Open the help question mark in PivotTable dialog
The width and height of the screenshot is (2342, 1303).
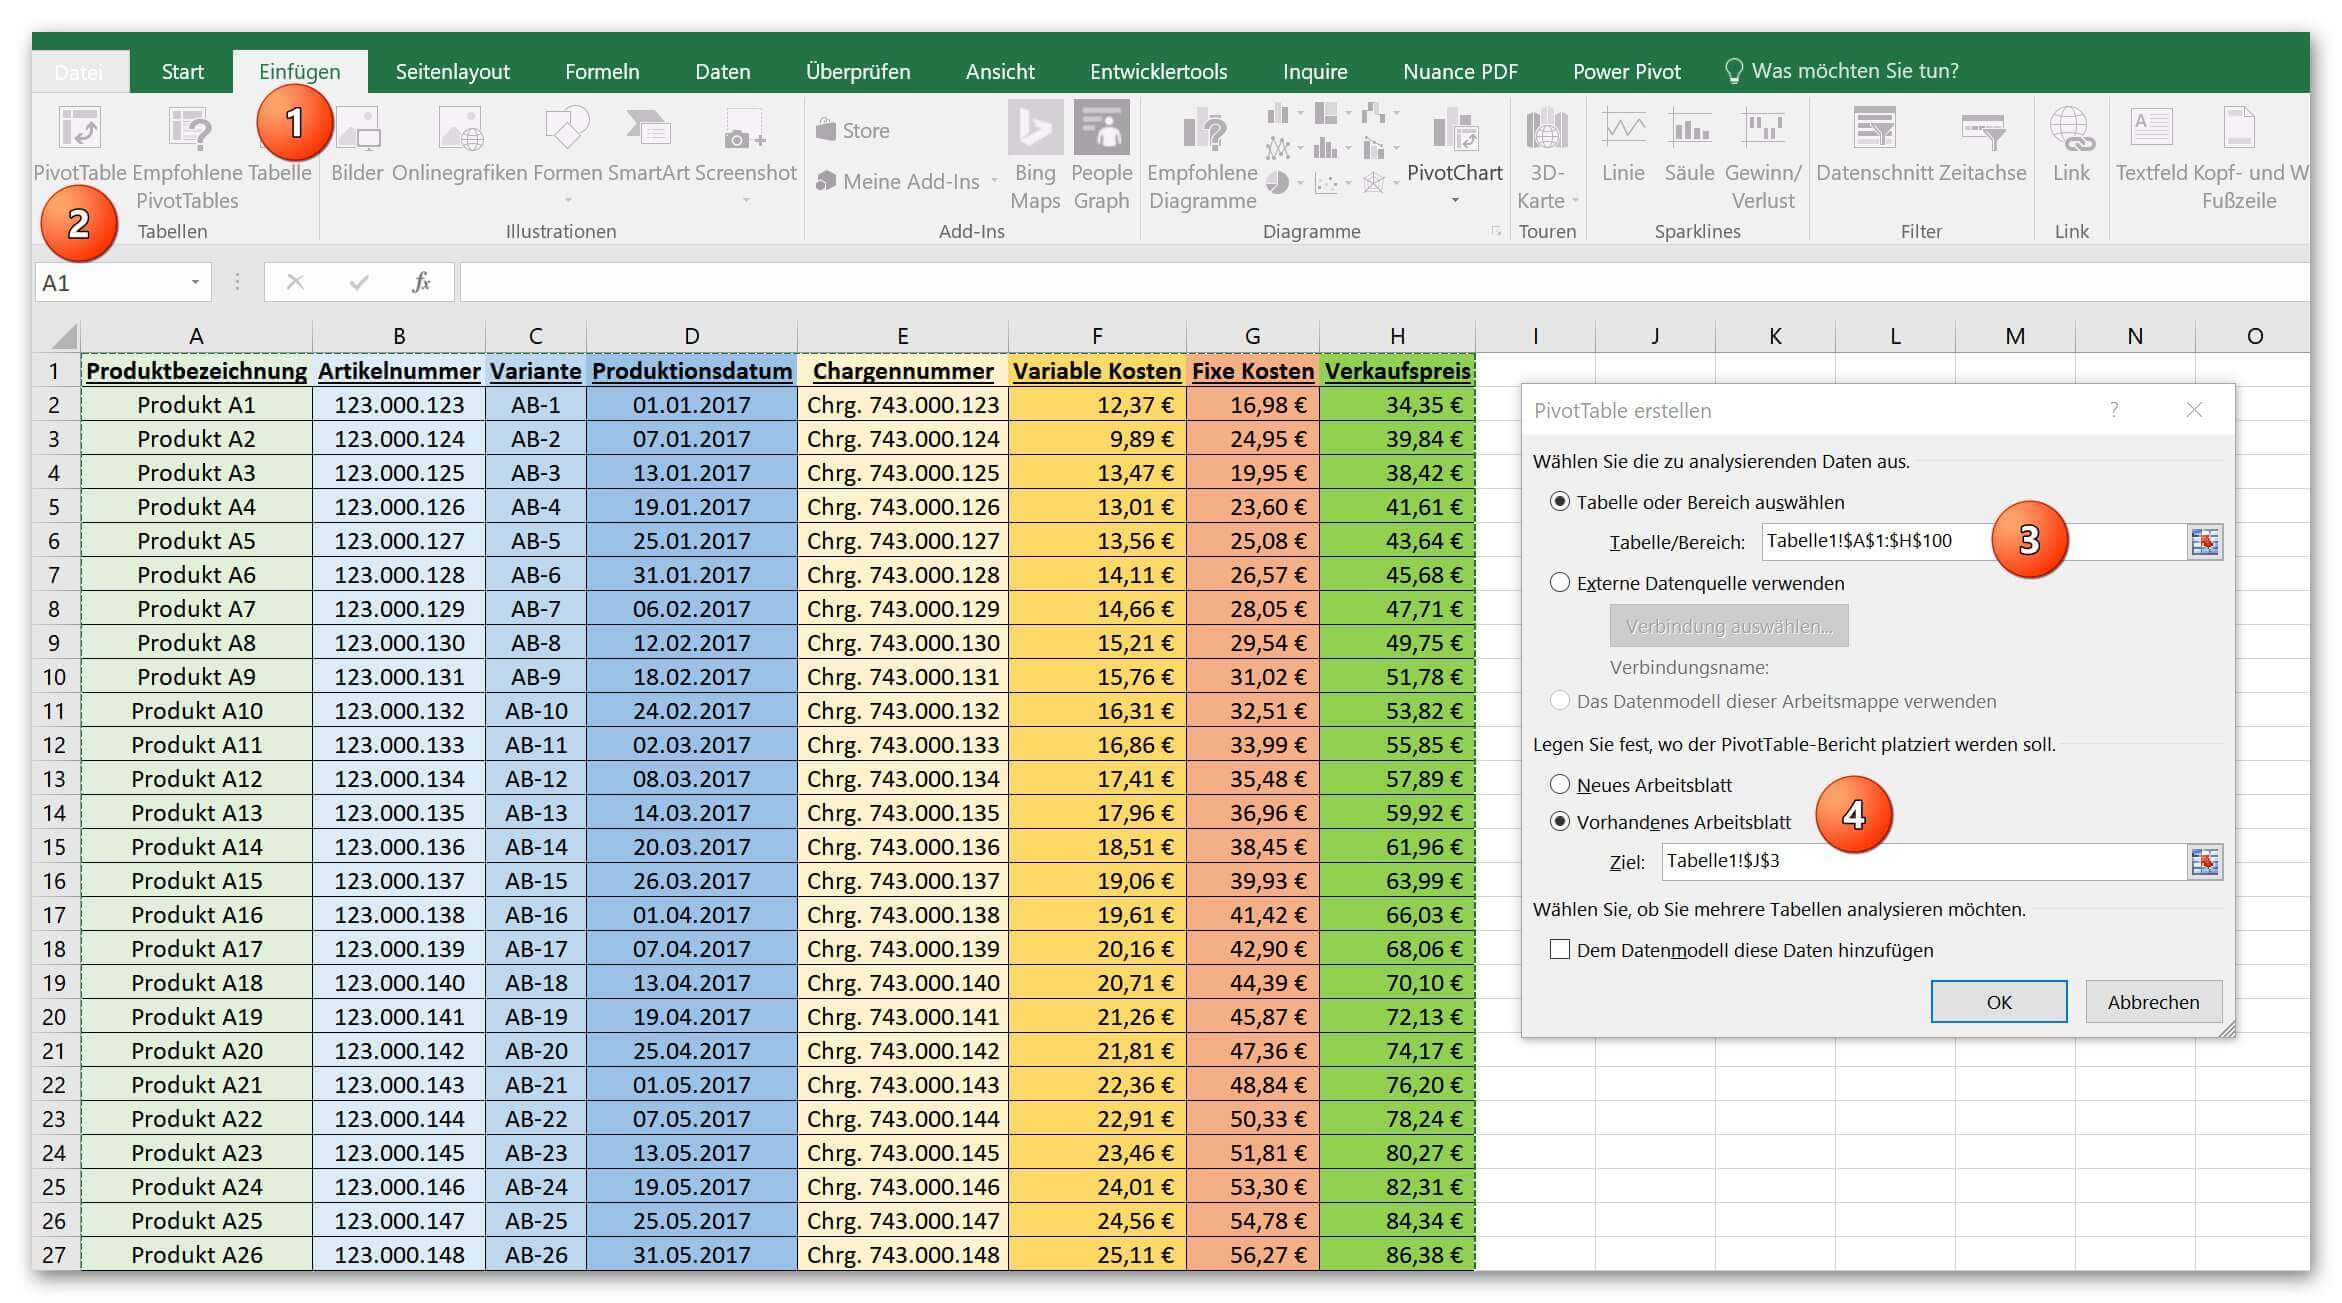coord(2113,410)
